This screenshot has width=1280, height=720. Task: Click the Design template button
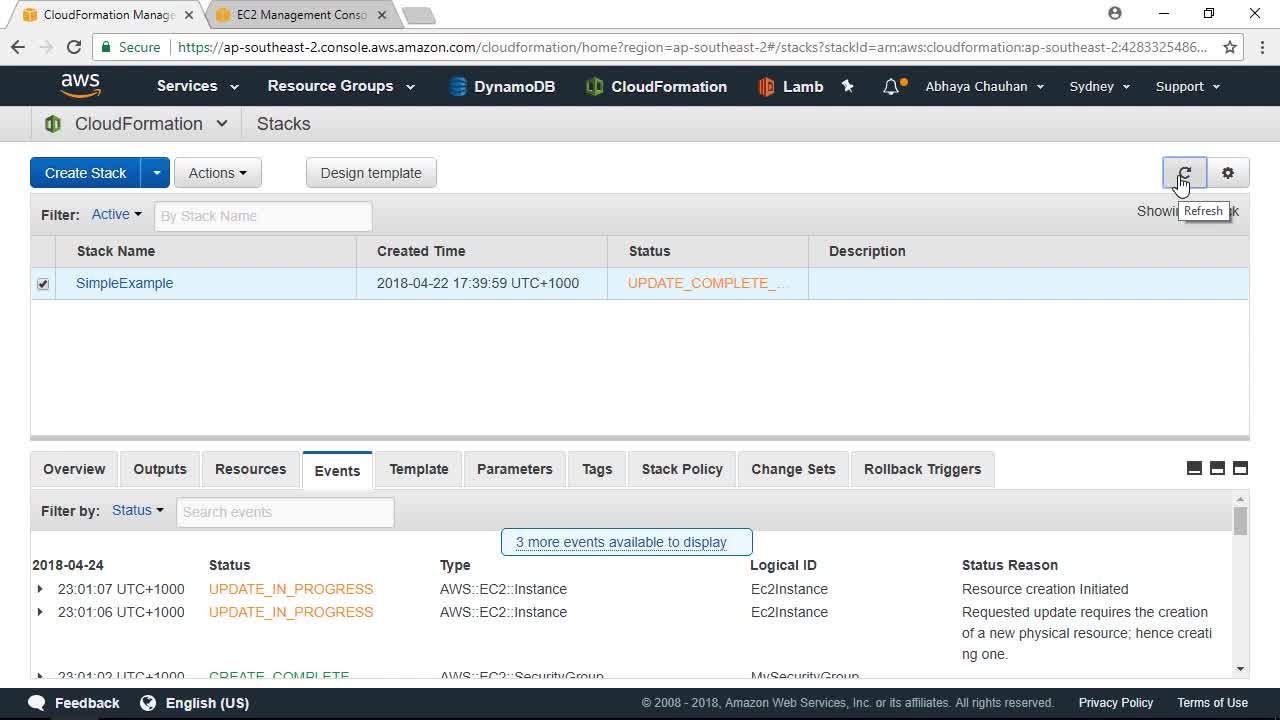[x=371, y=173]
